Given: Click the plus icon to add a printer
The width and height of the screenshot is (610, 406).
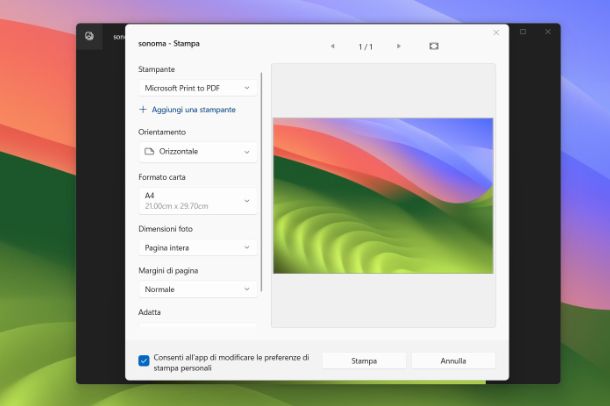Looking at the screenshot, I should coord(143,110).
